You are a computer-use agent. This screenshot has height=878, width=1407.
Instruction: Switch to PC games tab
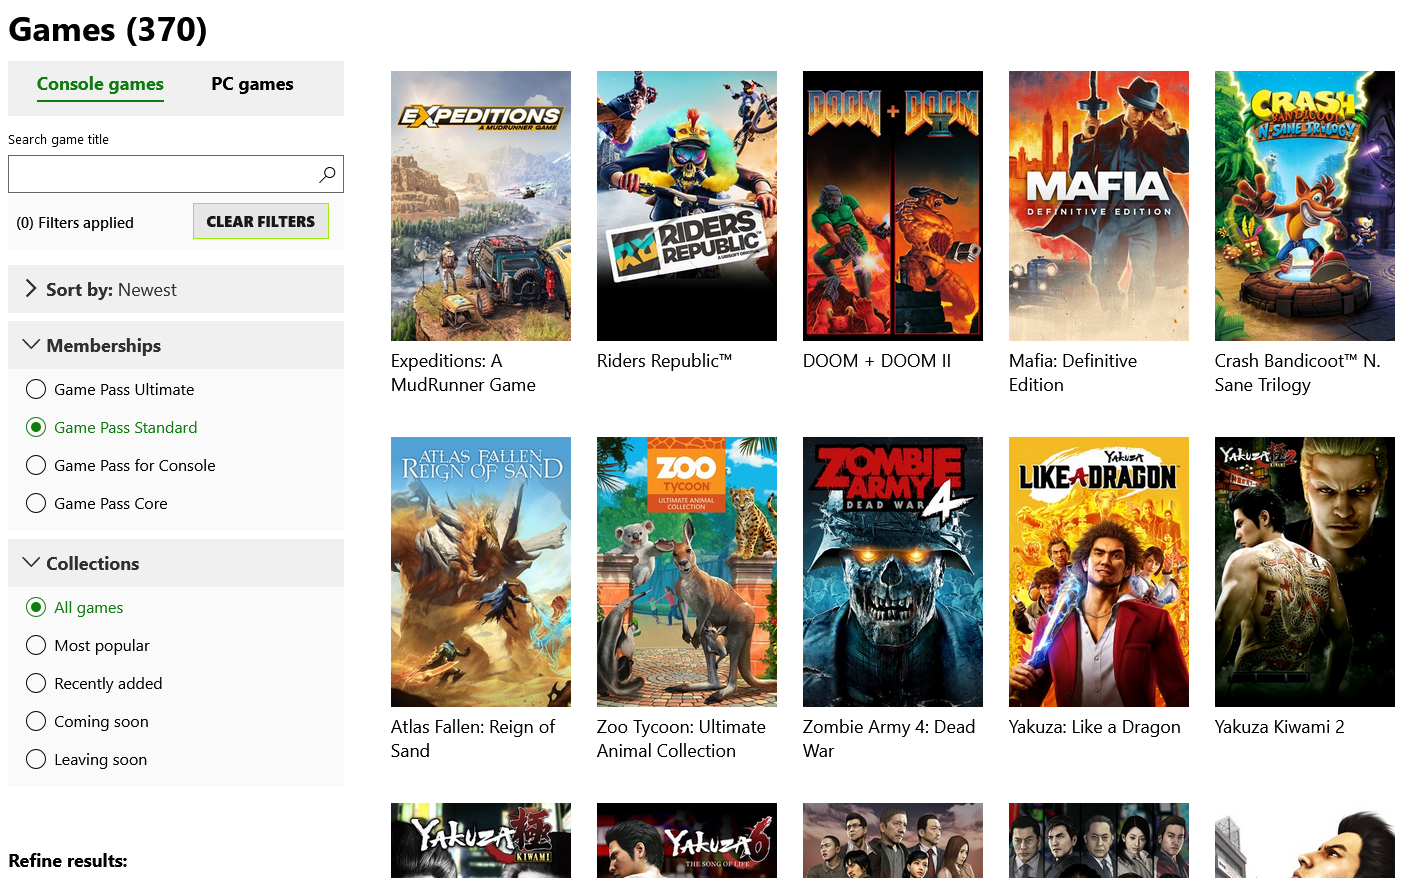[252, 84]
